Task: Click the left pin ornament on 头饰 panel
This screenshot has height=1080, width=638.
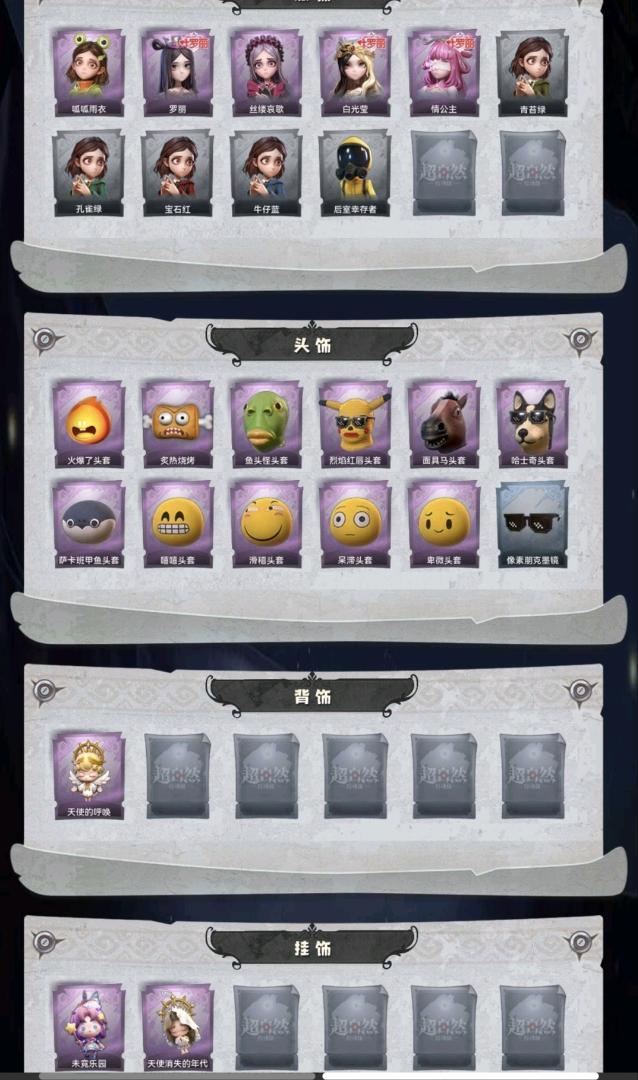Action: coord(45,340)
